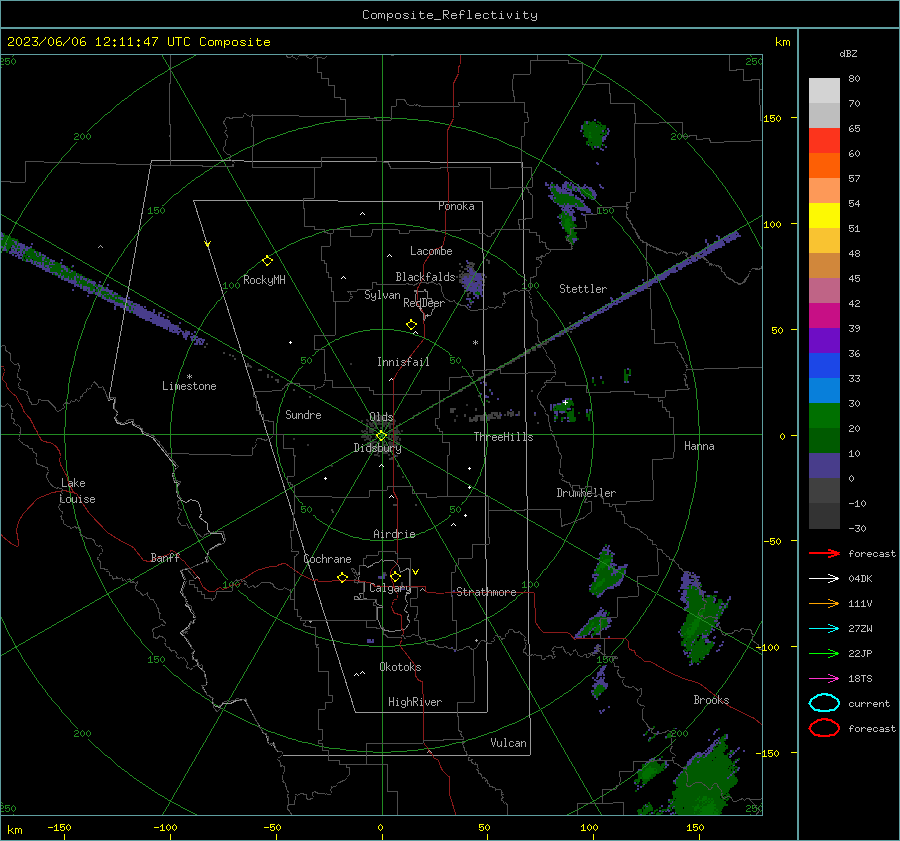The width and height of the screenshot is (900, 841).
Task: Select the light gray 80 dBZ swatch
Action: tap(824, 90)
